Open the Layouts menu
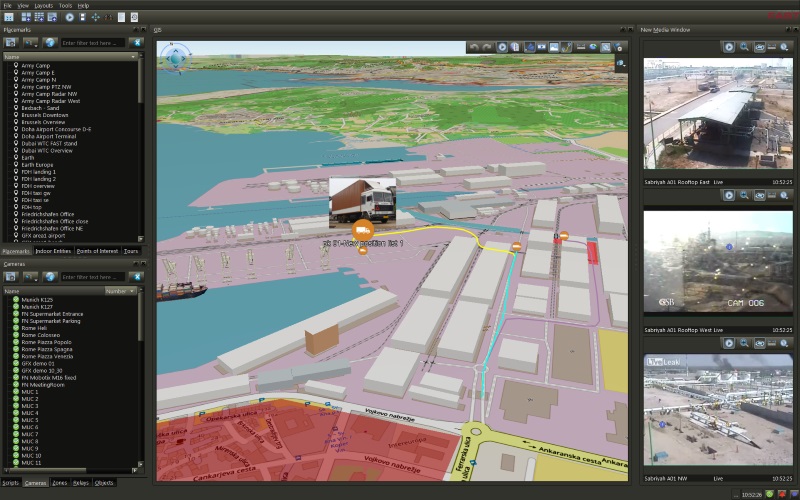The width and height of the screenshot is (800, 500). click(44, 5)
